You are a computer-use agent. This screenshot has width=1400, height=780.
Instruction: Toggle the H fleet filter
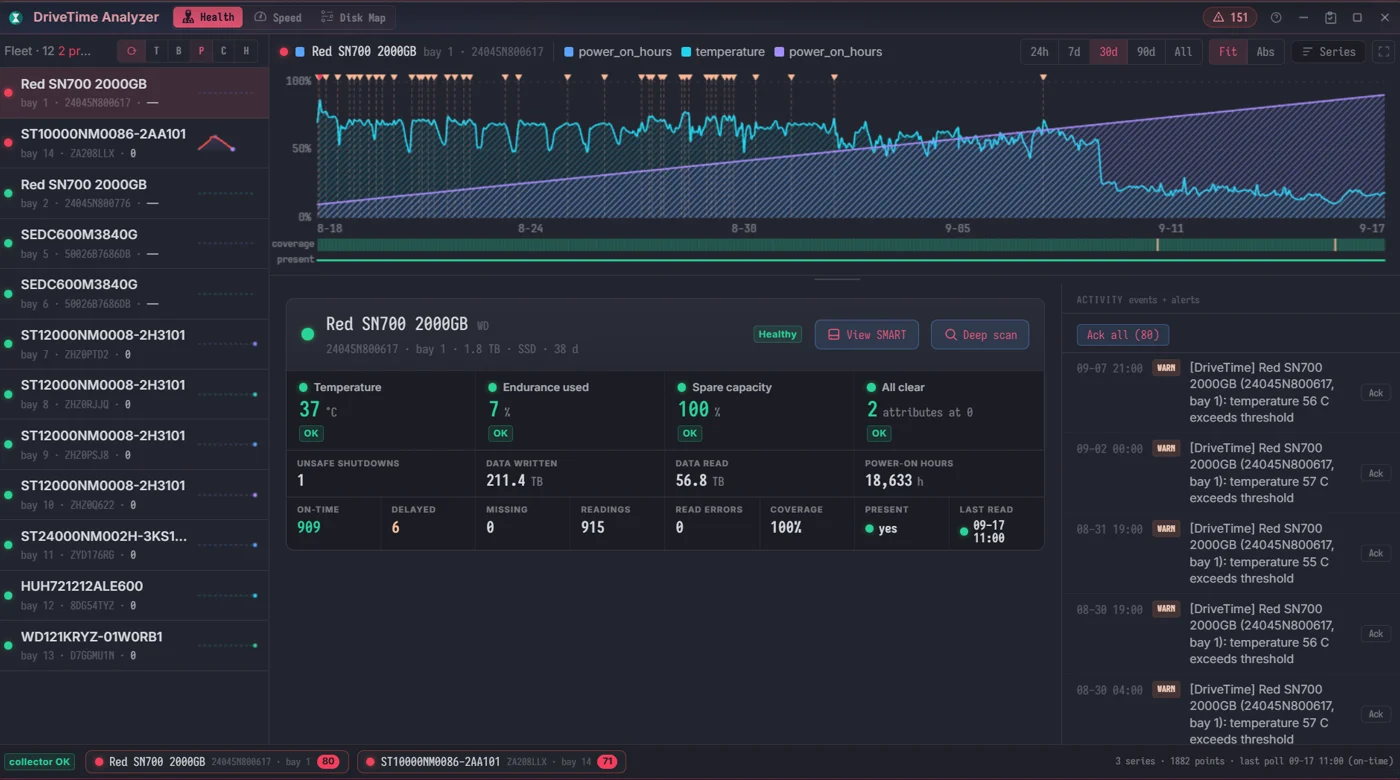pos(246,51)
